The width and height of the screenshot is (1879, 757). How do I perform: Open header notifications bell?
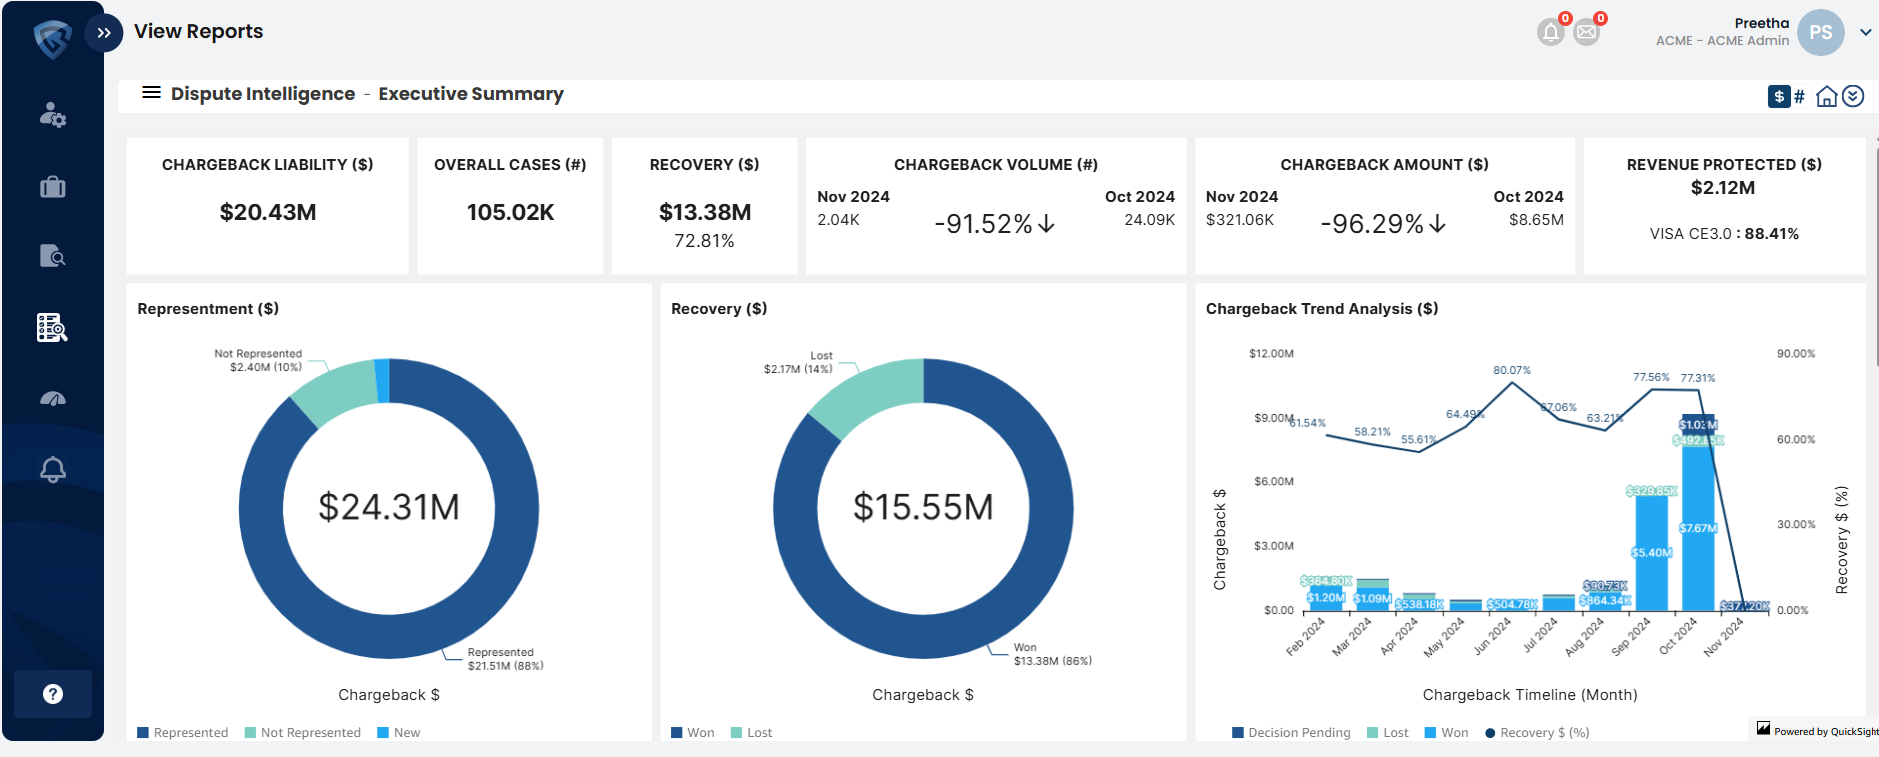pyautogui.click(x=1550, y=32)
